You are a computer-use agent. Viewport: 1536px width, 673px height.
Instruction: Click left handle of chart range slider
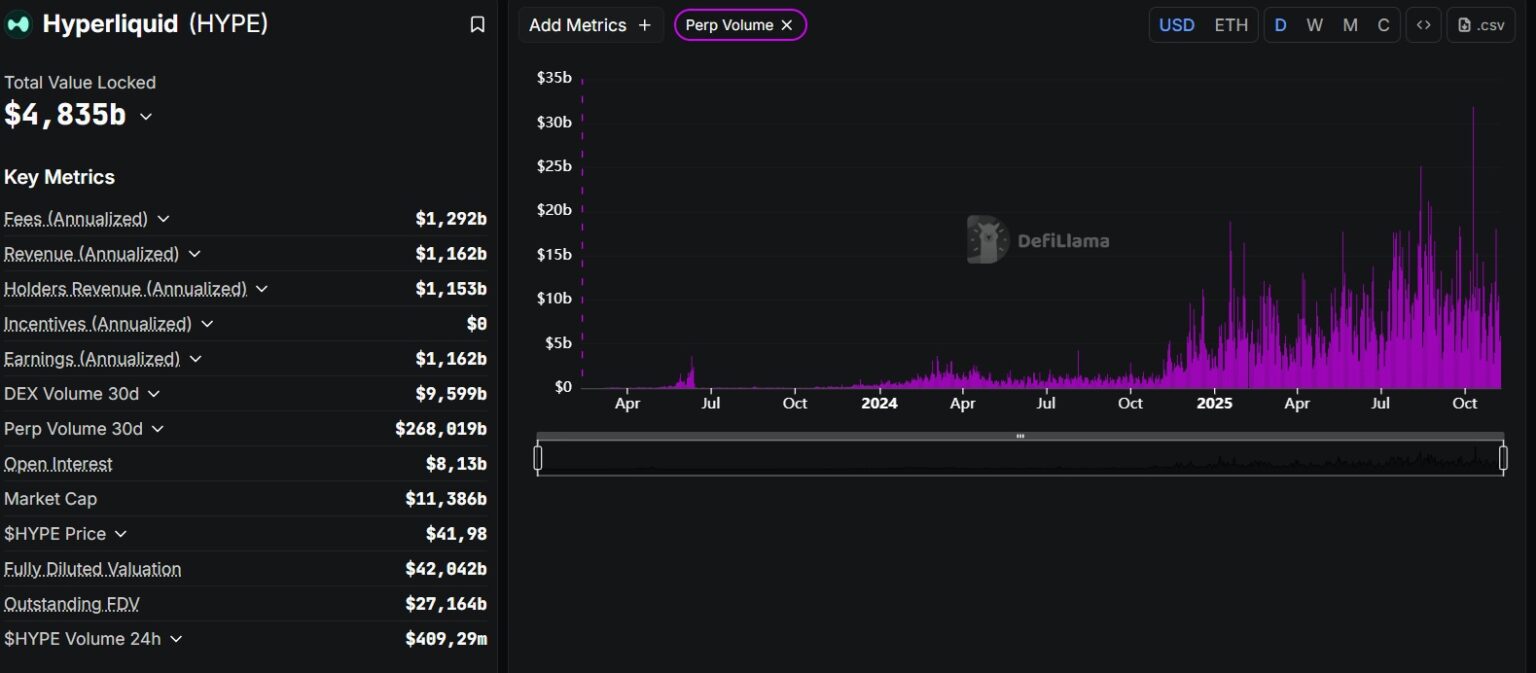point(538,458)
